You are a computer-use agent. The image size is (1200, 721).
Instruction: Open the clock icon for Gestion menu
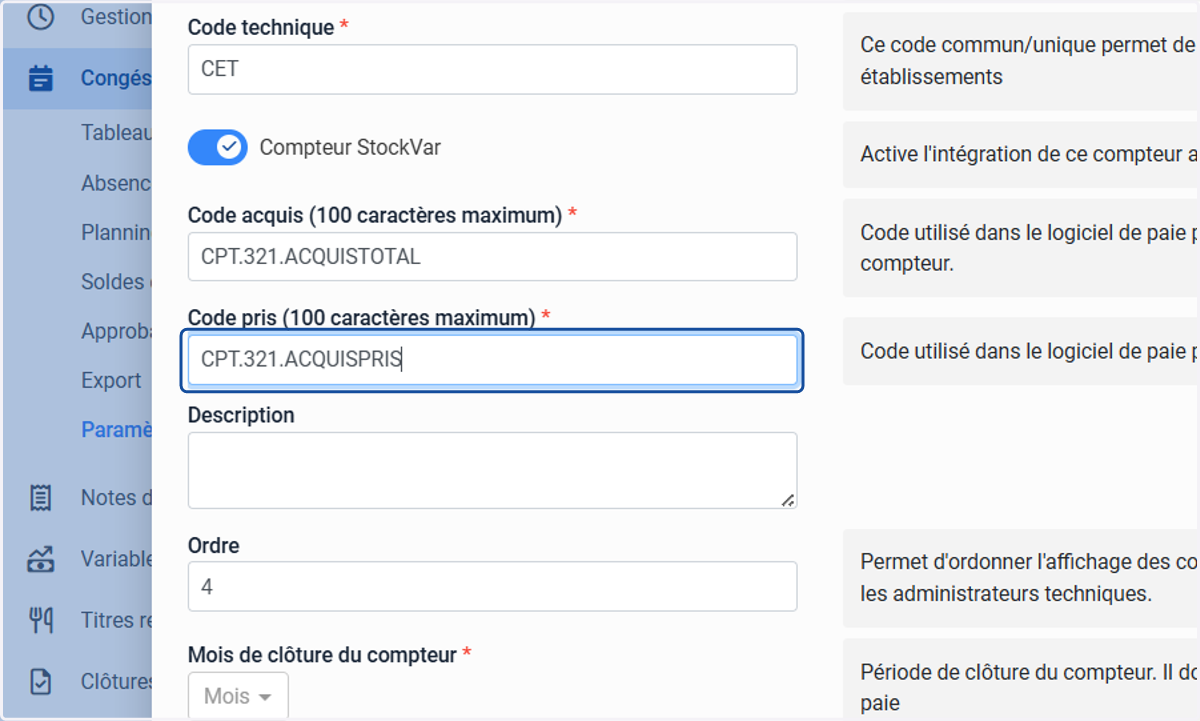pyautogui.click(x=40, y=17)
